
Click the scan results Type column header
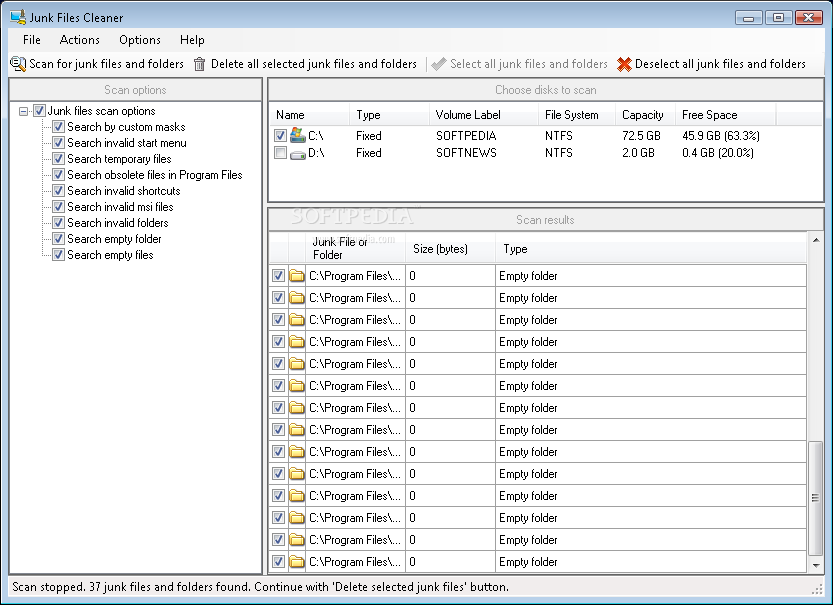coord(651,248)
